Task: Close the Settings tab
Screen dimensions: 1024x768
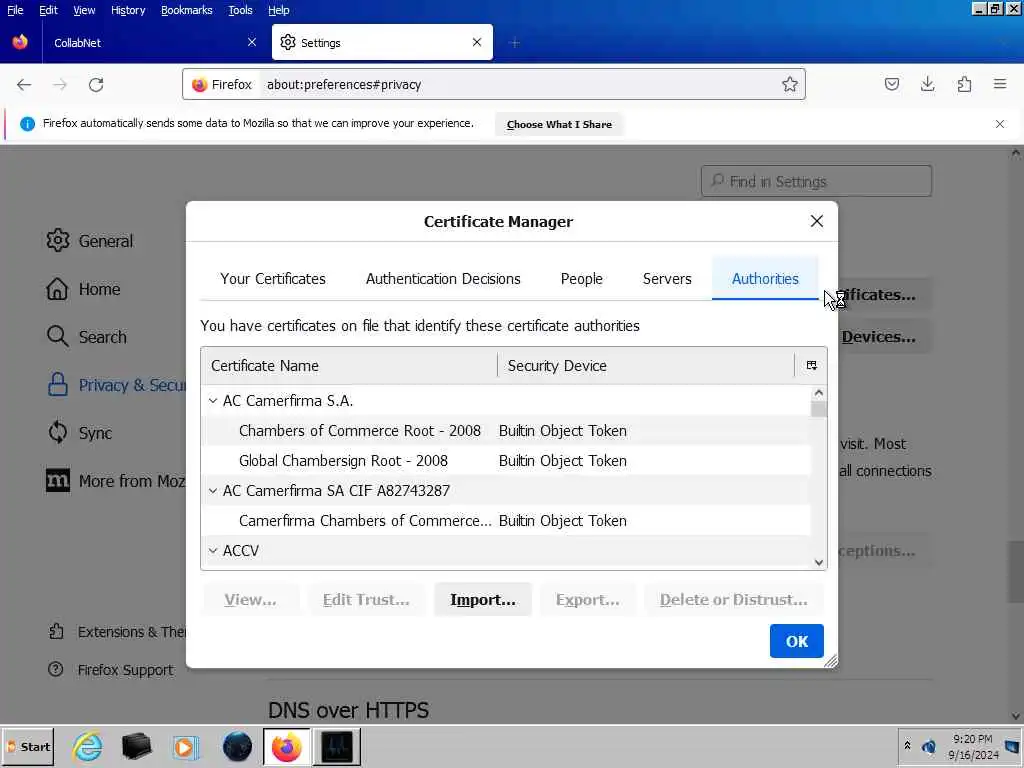Action: [x=477, y=42]
